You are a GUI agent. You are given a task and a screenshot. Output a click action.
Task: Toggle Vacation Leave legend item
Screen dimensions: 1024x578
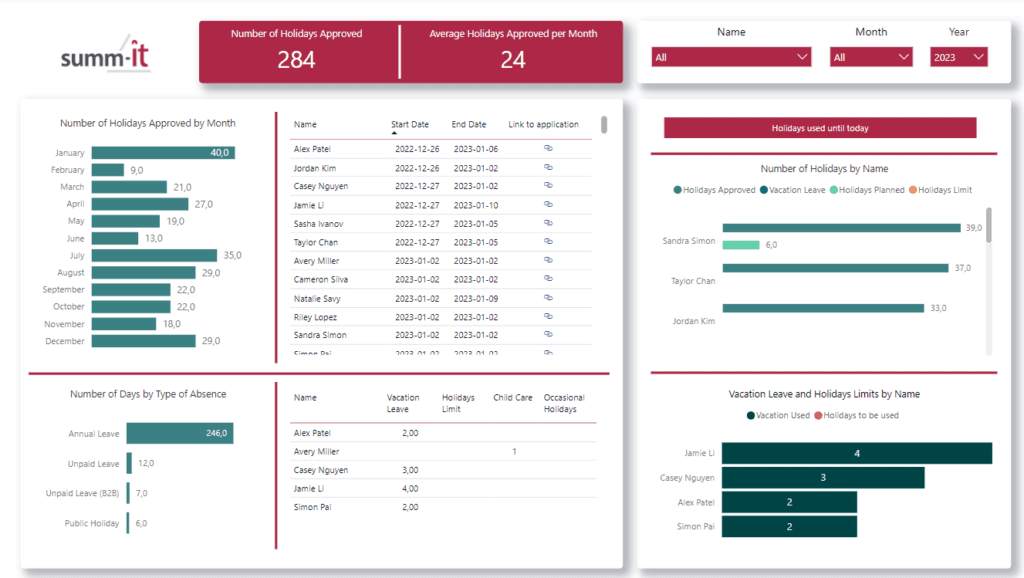click(x=792, y=190)
